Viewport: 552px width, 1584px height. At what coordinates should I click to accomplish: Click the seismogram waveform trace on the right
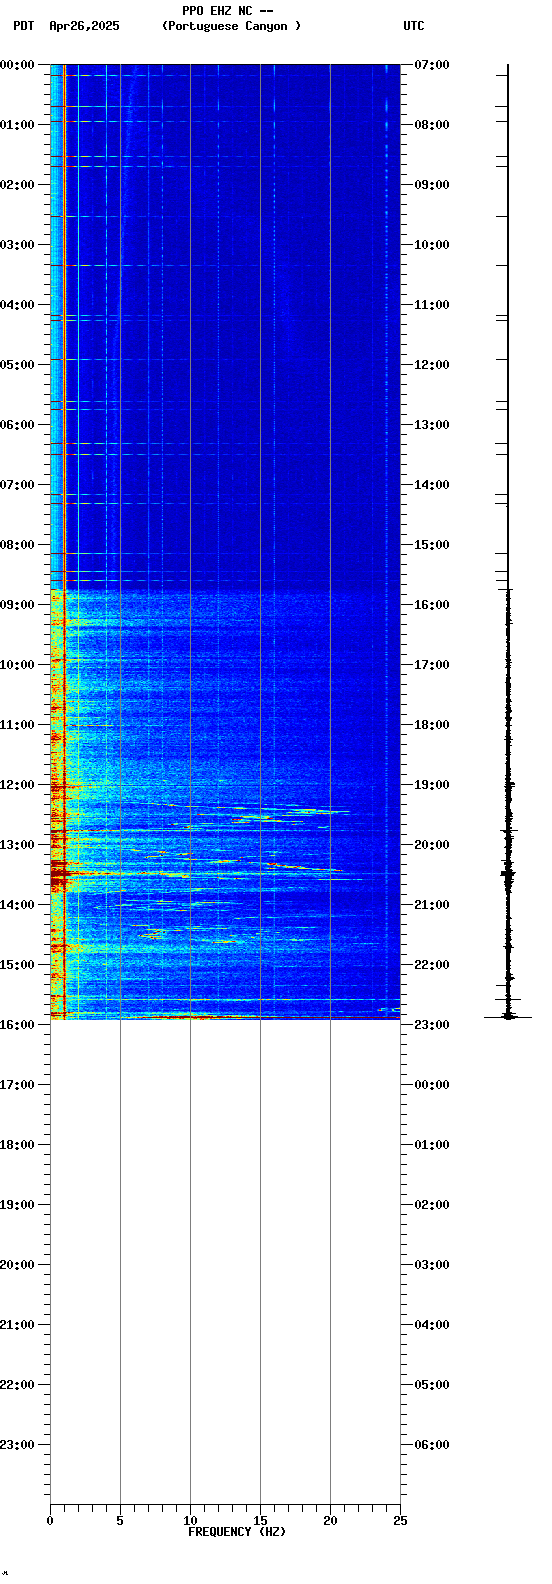508,542
